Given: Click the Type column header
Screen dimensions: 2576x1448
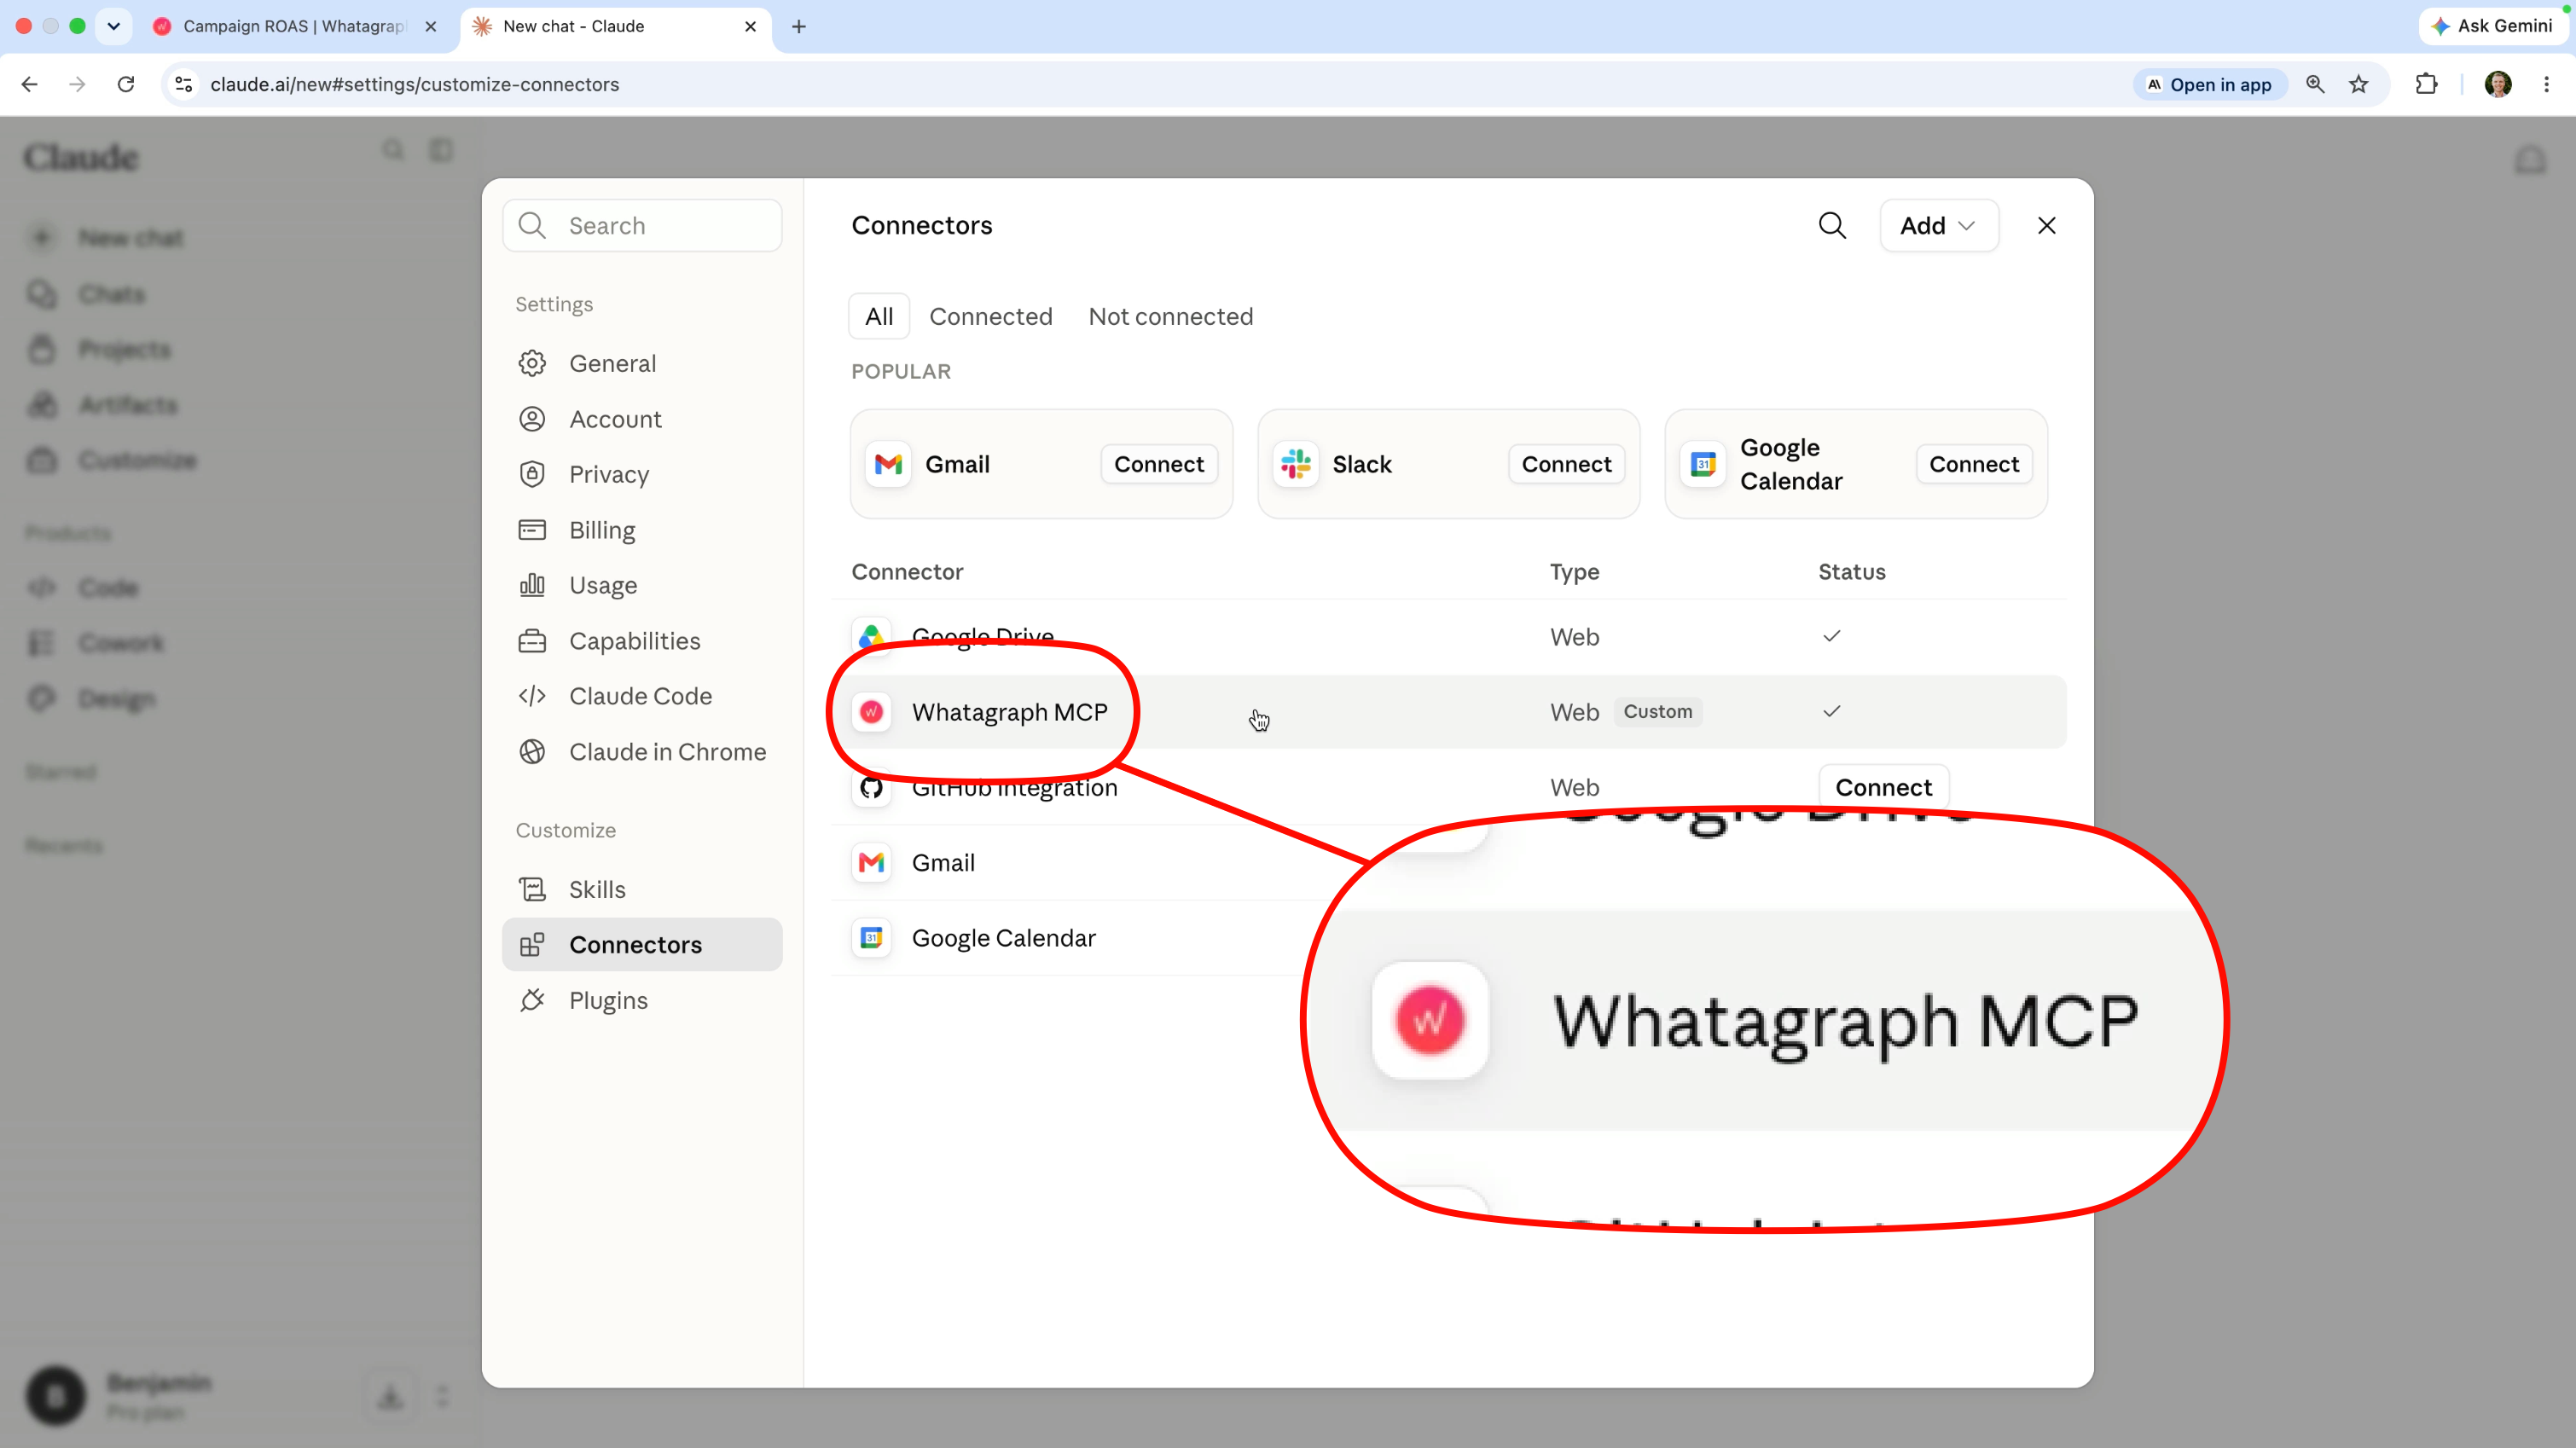Looking at the screenshot, I should (x=1575, y=572).
